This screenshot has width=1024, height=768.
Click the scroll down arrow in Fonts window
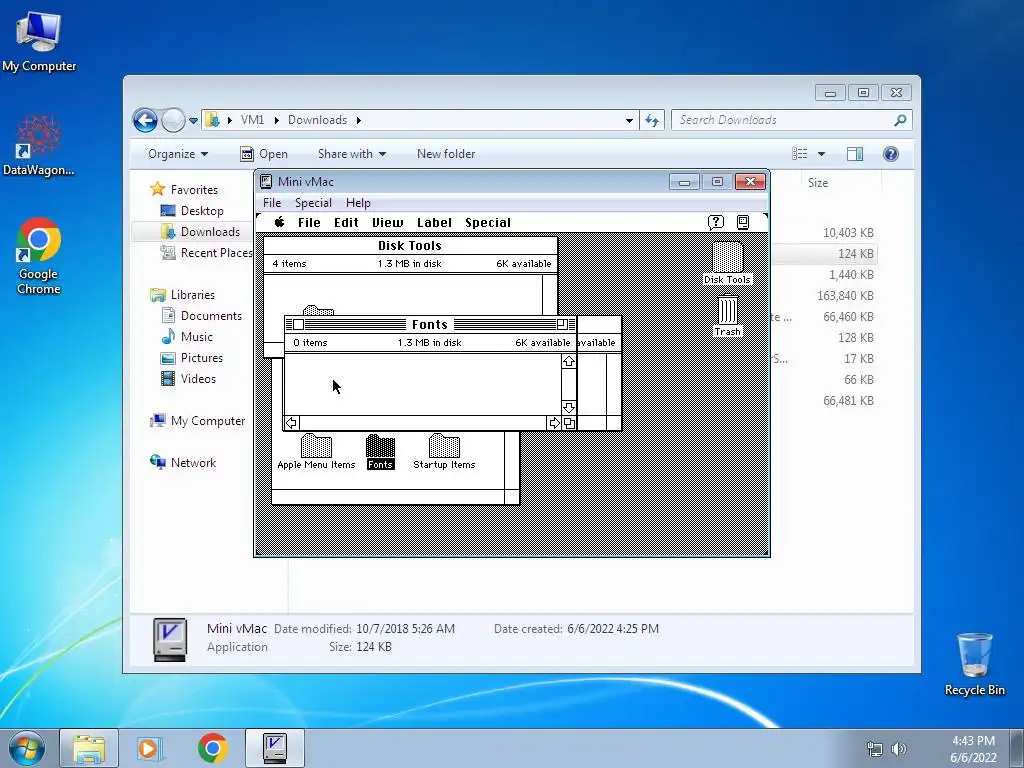click(x=569, y=408)
